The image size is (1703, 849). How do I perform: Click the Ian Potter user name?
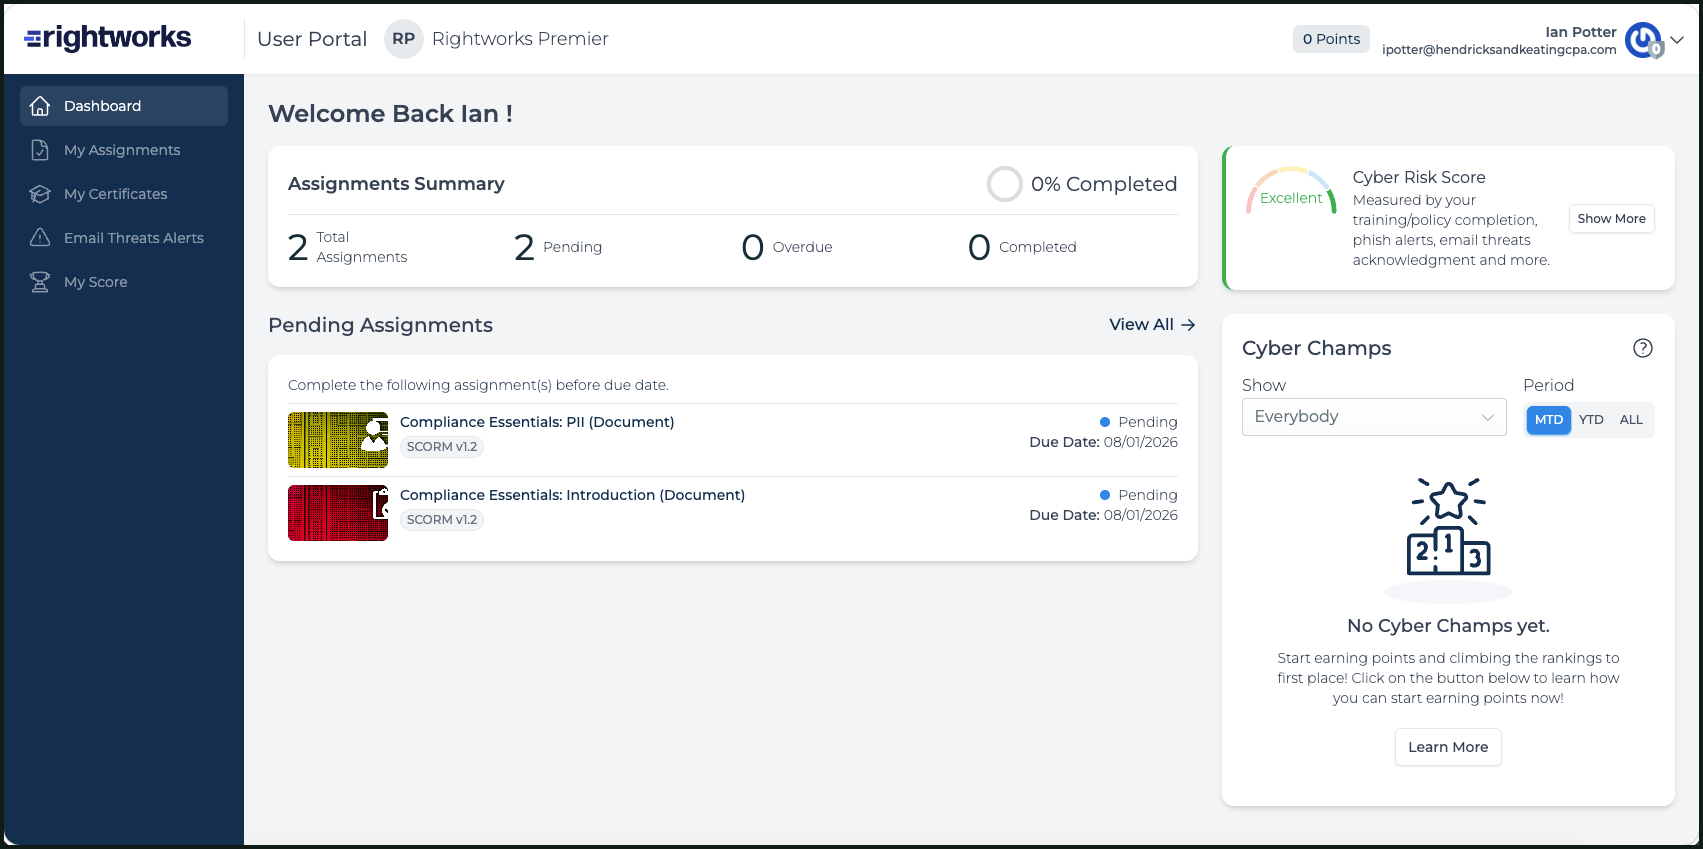tap(1581, 32)
